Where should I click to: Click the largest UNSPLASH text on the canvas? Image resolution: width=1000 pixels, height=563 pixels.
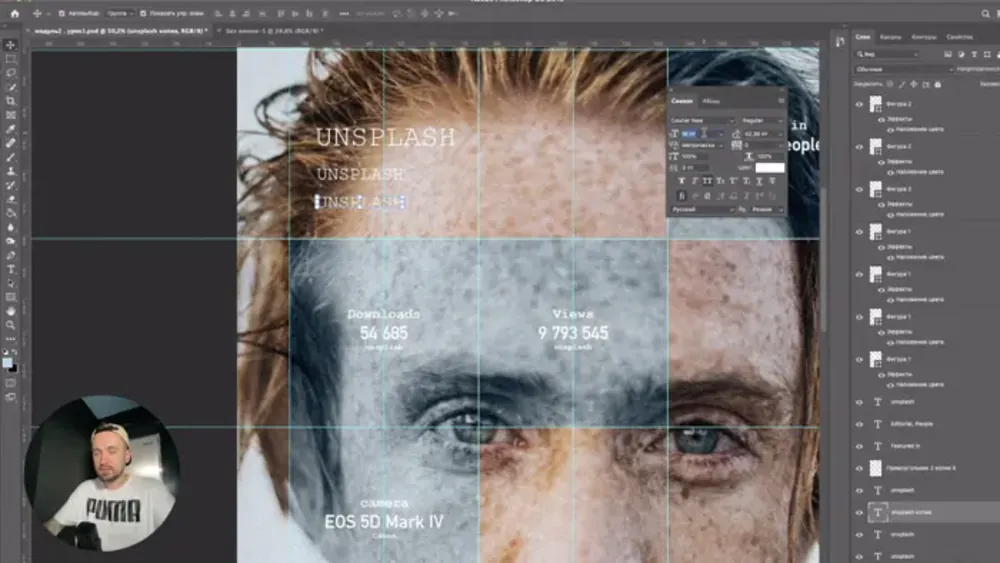pos(385,138)
